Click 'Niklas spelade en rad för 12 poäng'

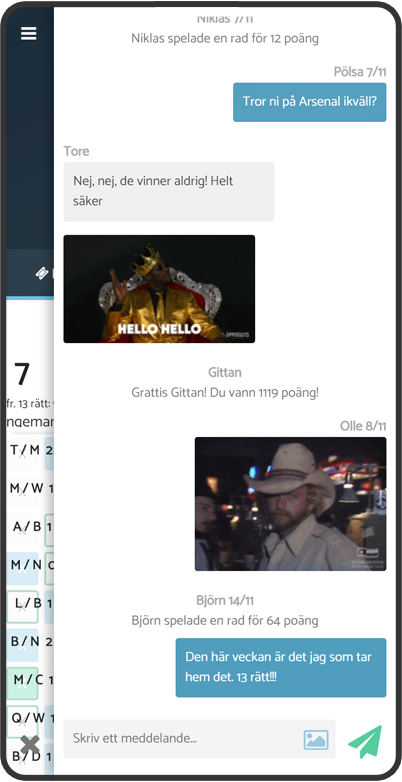pos(225,38)
